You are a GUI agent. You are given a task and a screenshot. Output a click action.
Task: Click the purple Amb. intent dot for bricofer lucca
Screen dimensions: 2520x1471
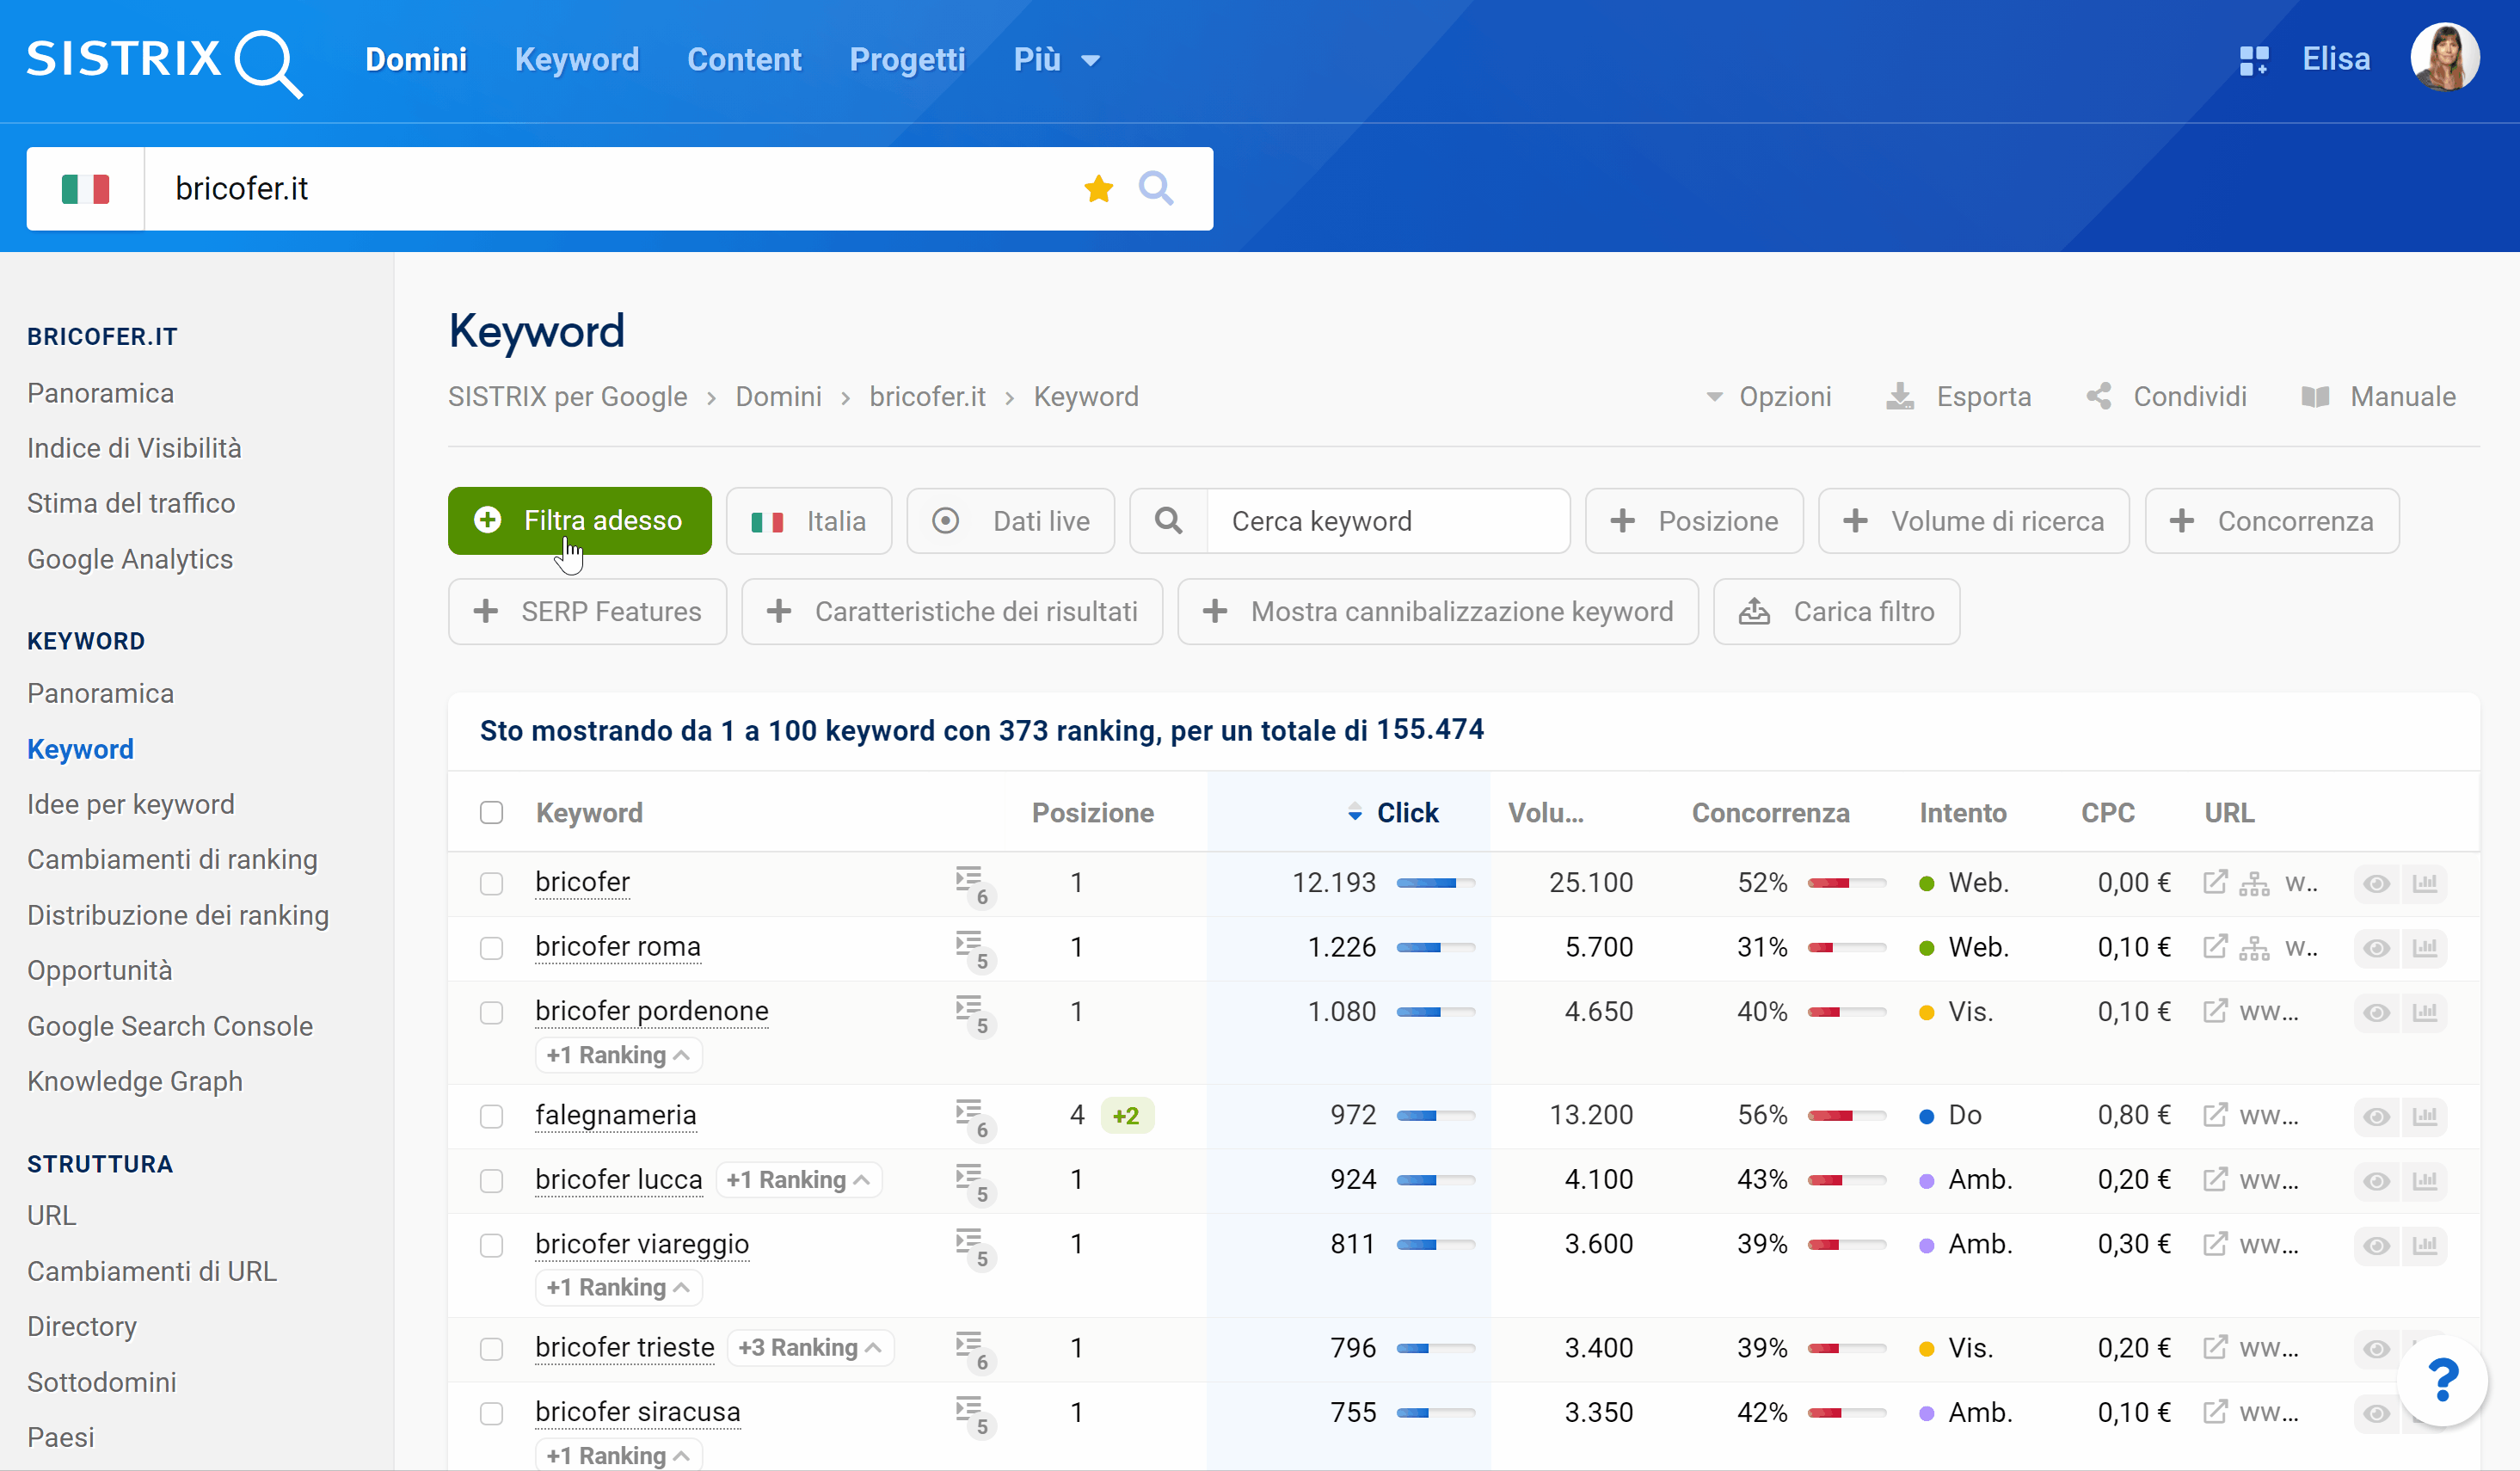pyautogui.click(x=1926, y=1181)
